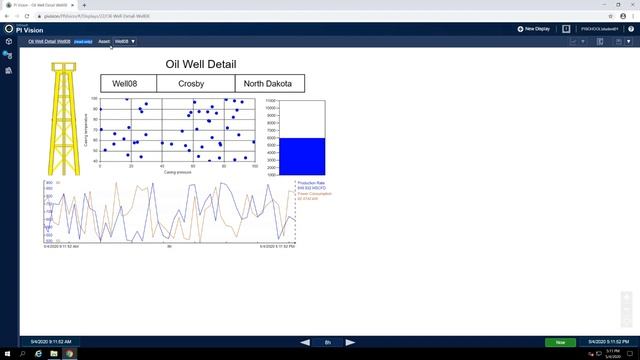
Task: Switch to Chrome in the taskbar
Action: [x=69, y=353]
